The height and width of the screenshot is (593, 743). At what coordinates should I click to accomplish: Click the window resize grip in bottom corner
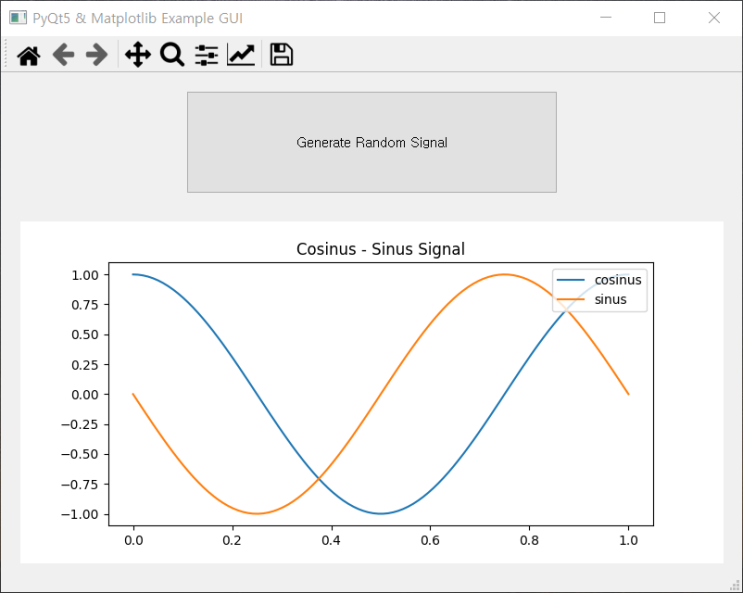(x=735, y=585)
